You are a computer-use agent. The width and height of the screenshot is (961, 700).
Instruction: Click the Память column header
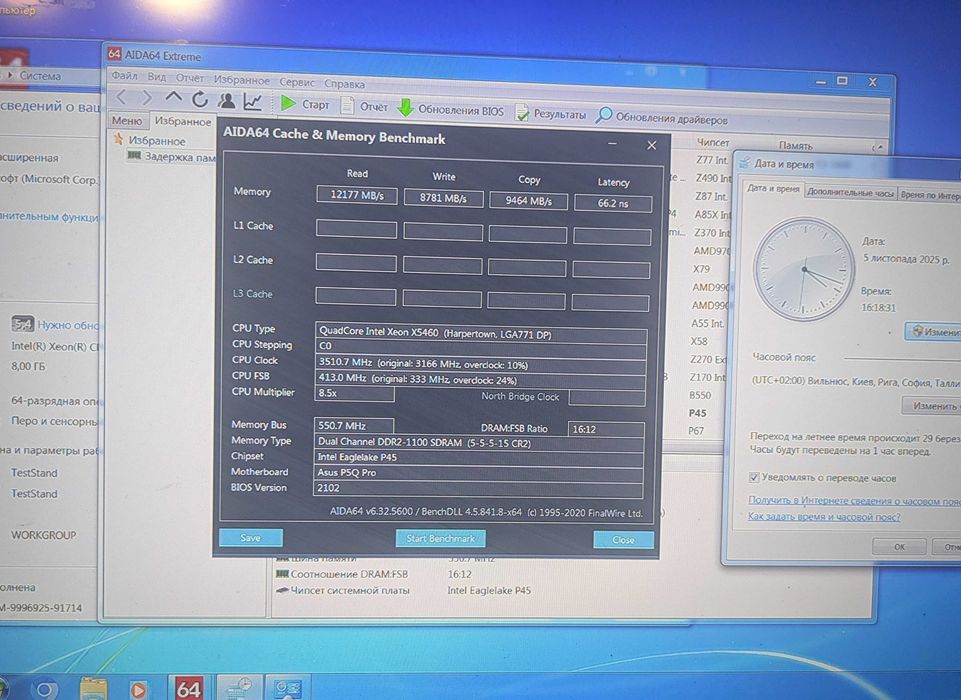tap(796, 145)
